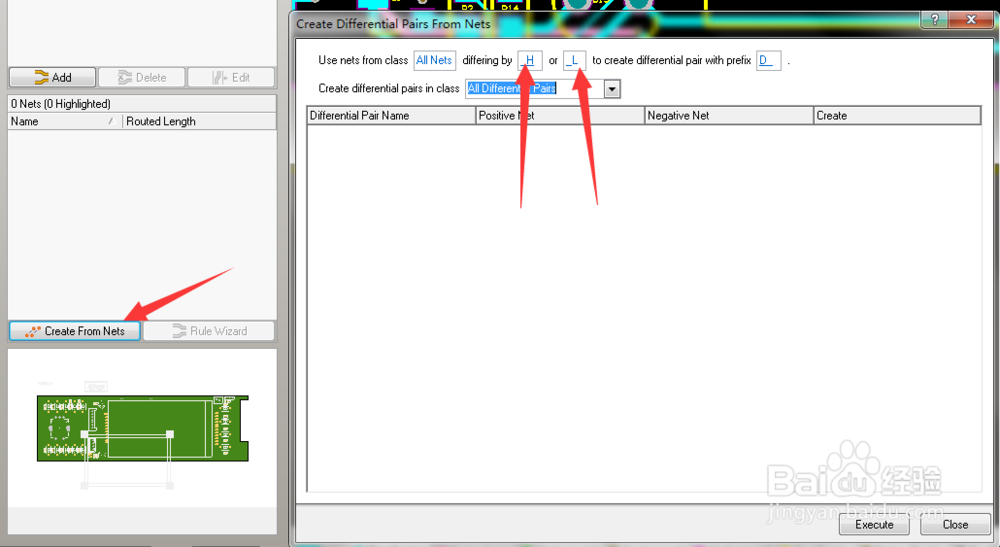Click the X close icon in title bar
The height and width of the screenshot is (547, 1000).
pos(971,20)
